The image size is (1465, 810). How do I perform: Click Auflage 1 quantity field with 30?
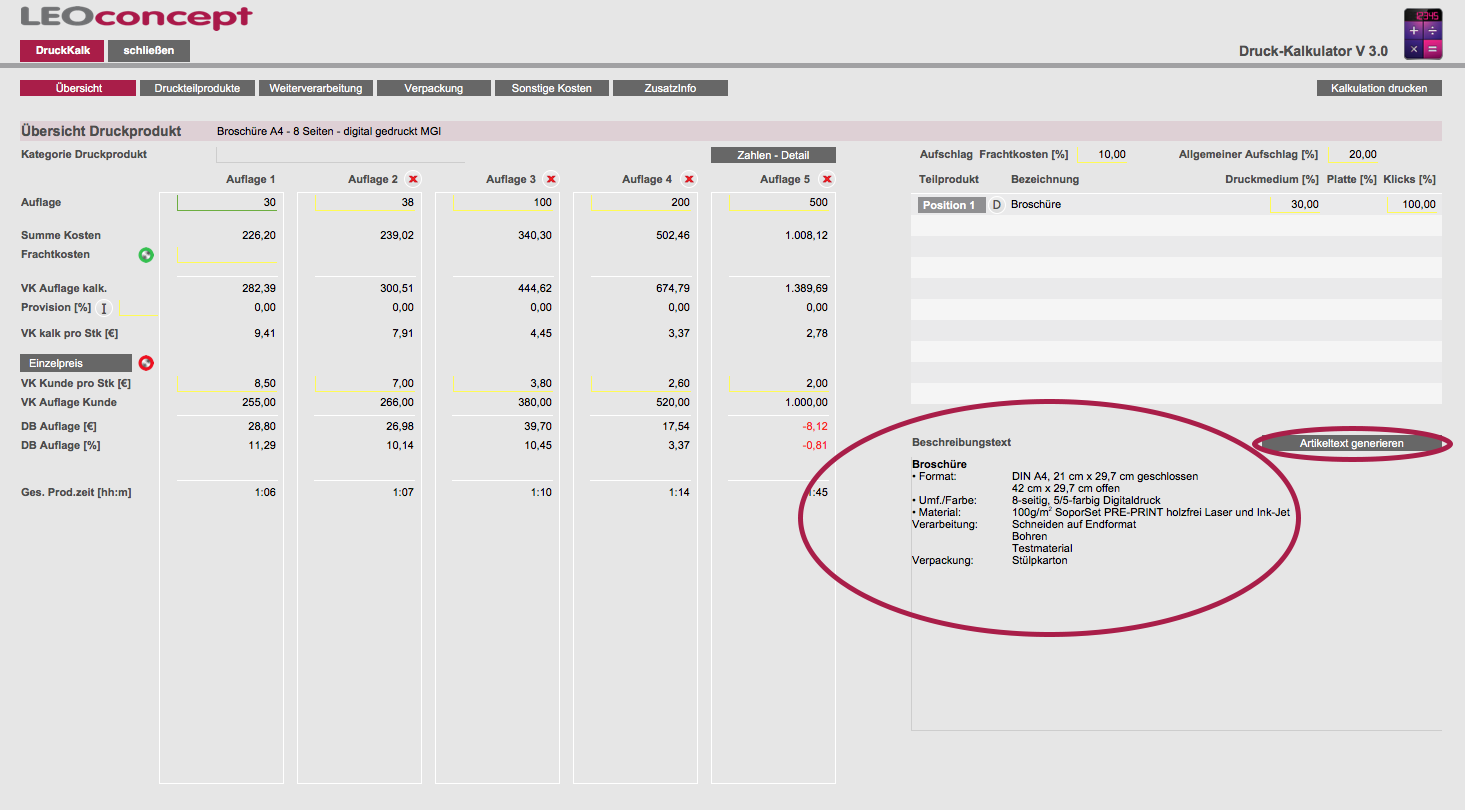coord(227,202)
